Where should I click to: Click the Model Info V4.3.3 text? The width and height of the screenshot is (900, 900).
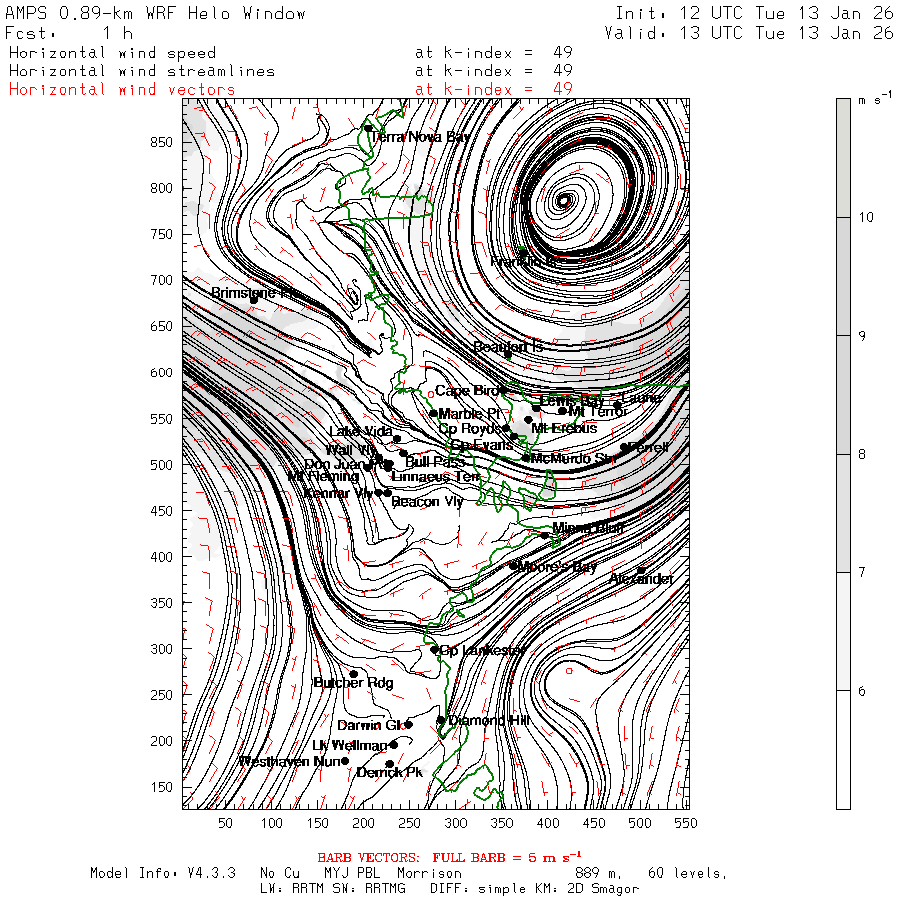[163, 873]
